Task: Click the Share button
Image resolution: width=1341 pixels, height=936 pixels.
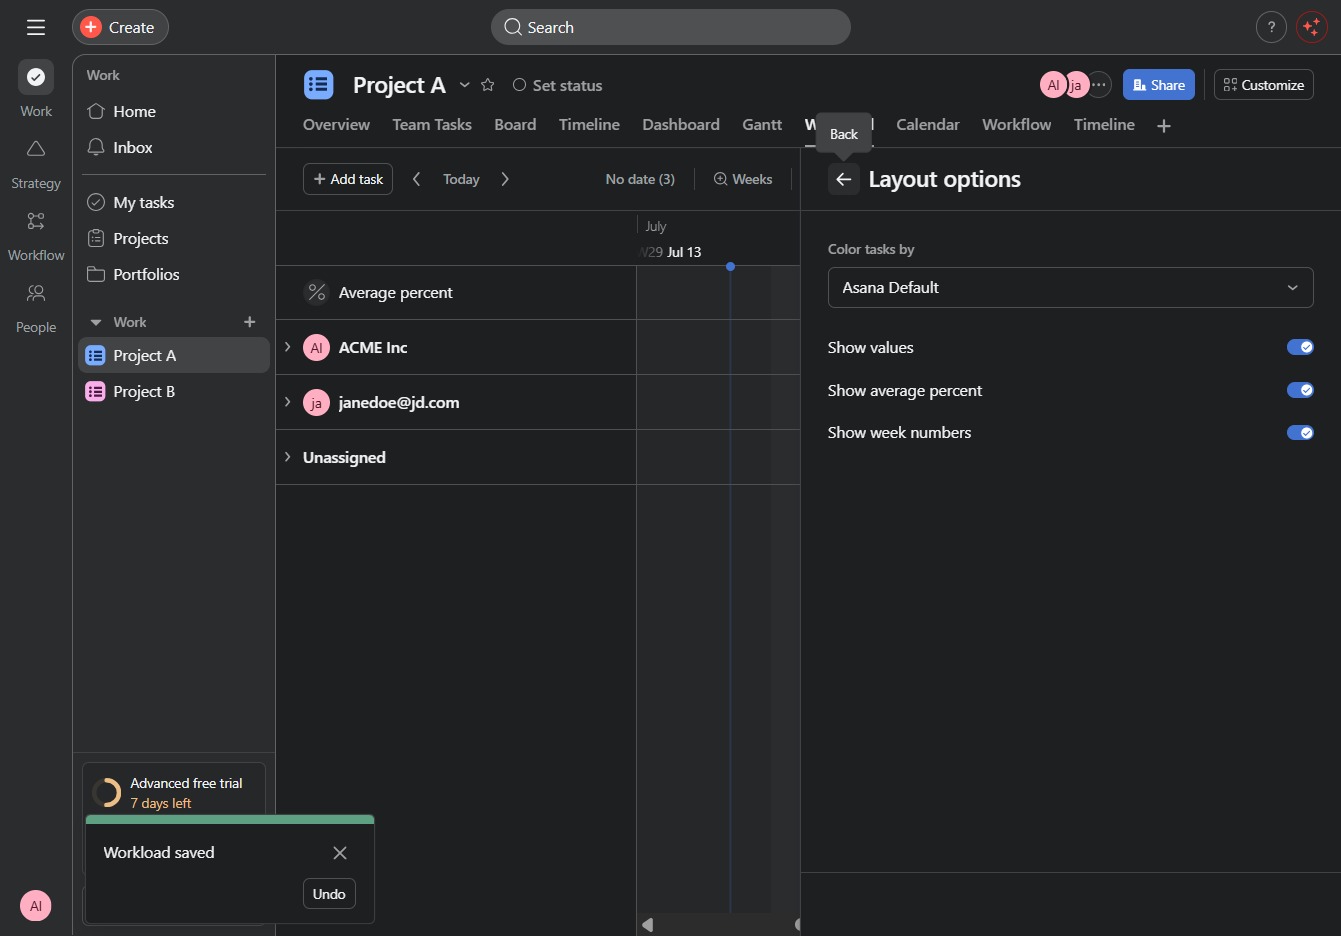Action: pyautogui.click(x=1159, y=85)
